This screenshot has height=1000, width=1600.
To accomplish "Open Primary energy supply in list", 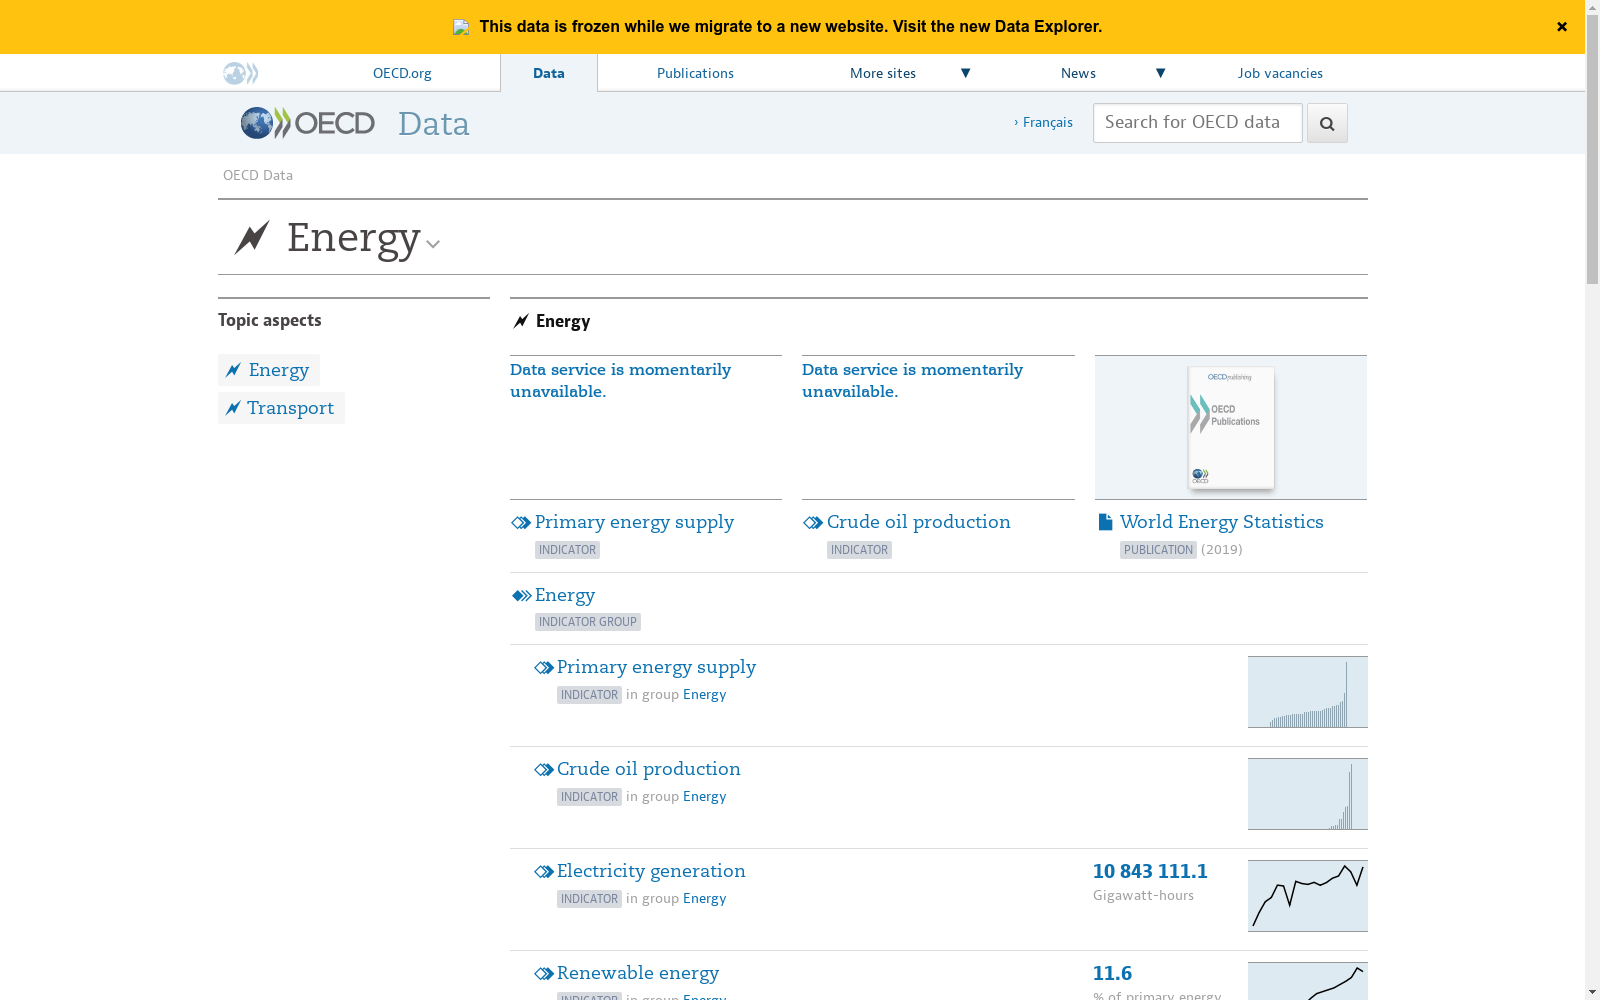I will click(x=656, y=667).
